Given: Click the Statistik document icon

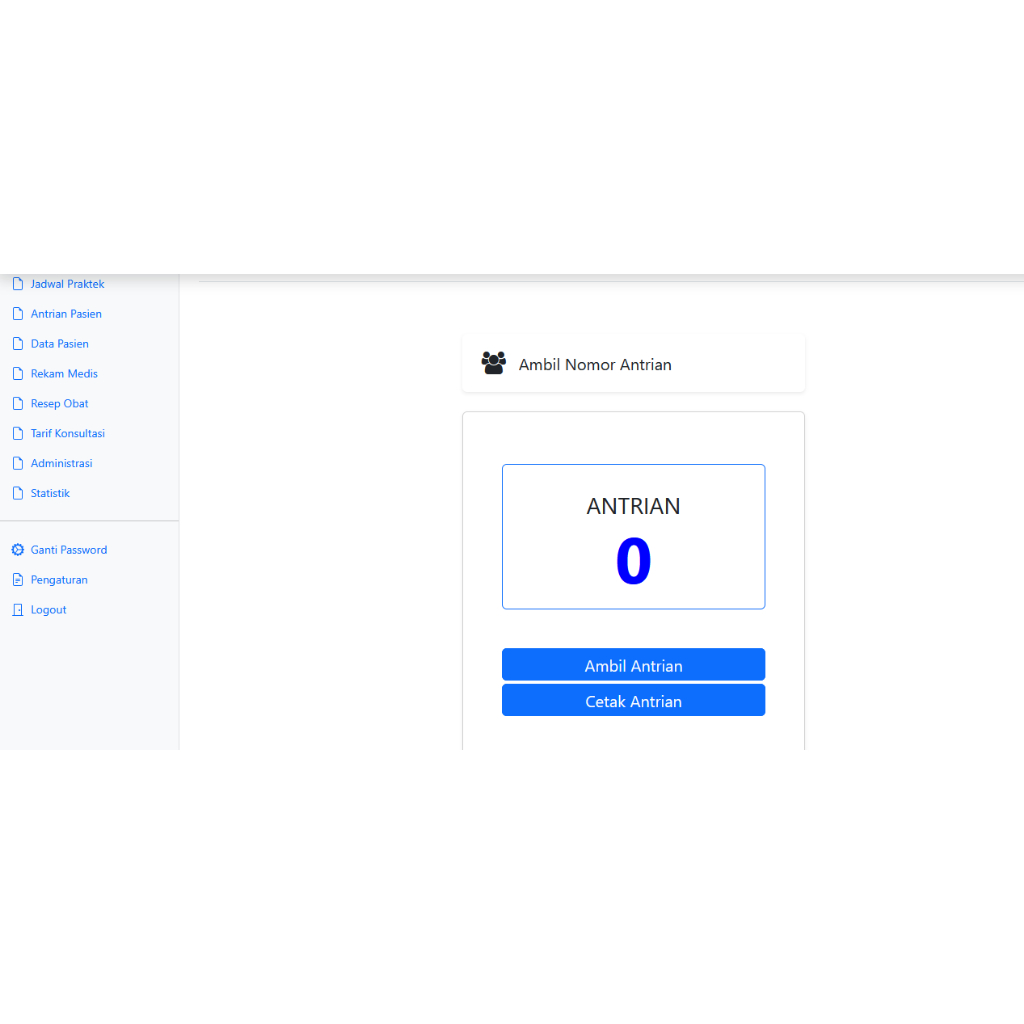Looking at the screenshot, I should pos(18,493).
